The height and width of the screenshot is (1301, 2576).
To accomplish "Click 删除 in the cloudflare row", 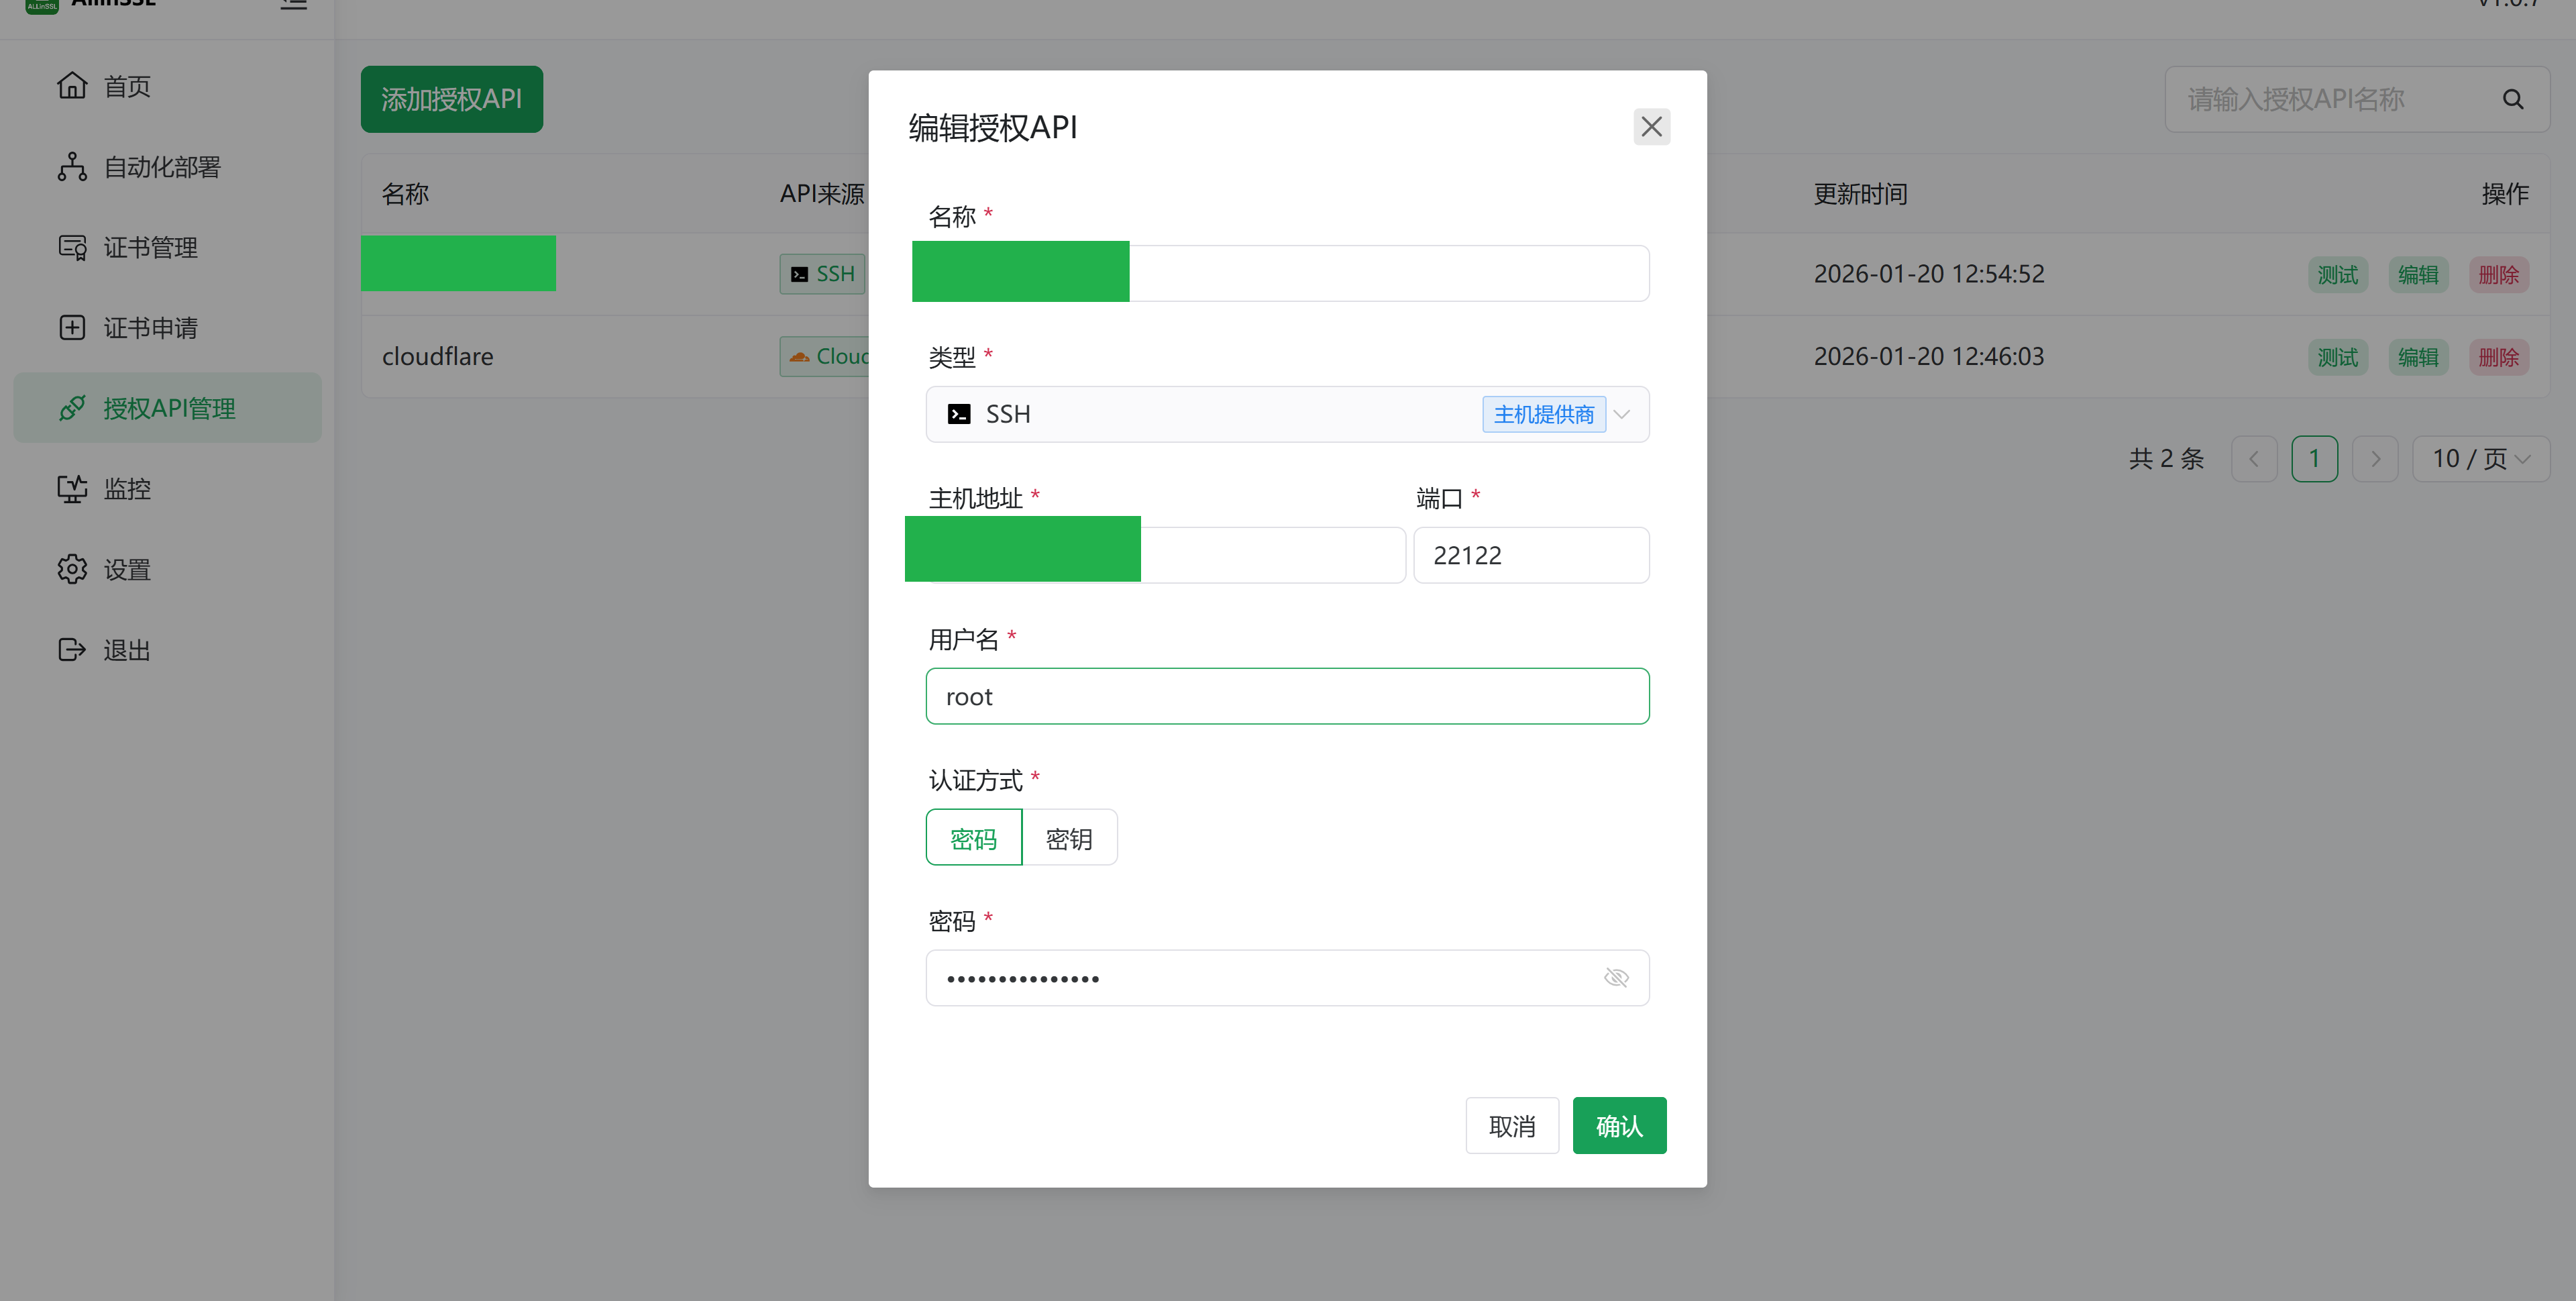I will 2498,357.
